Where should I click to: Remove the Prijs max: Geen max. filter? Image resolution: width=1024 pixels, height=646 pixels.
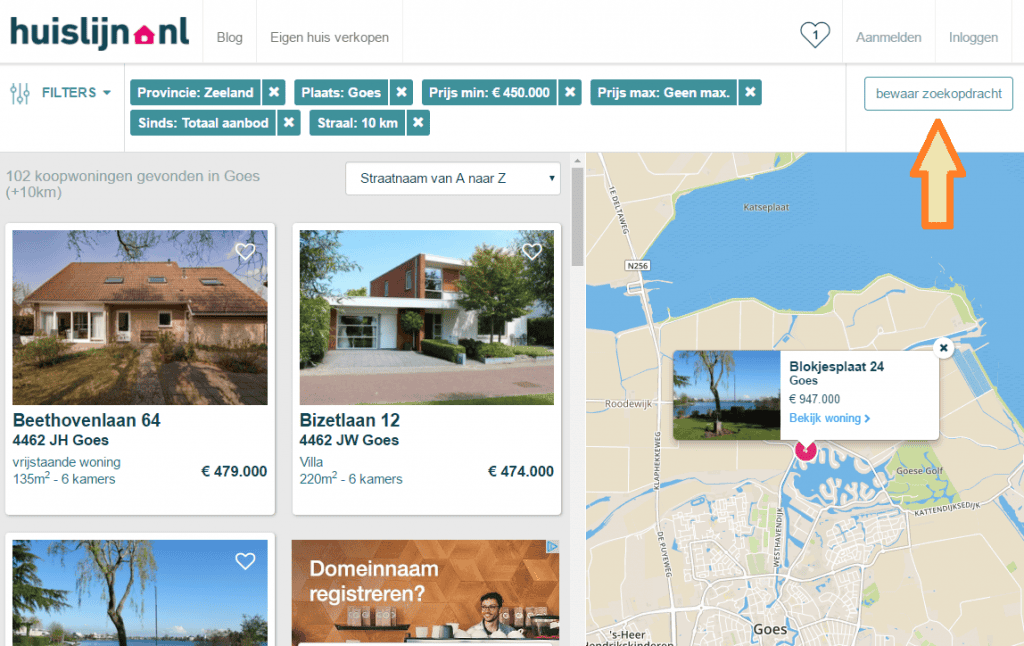pyautogui.click(x=750, y=92)
